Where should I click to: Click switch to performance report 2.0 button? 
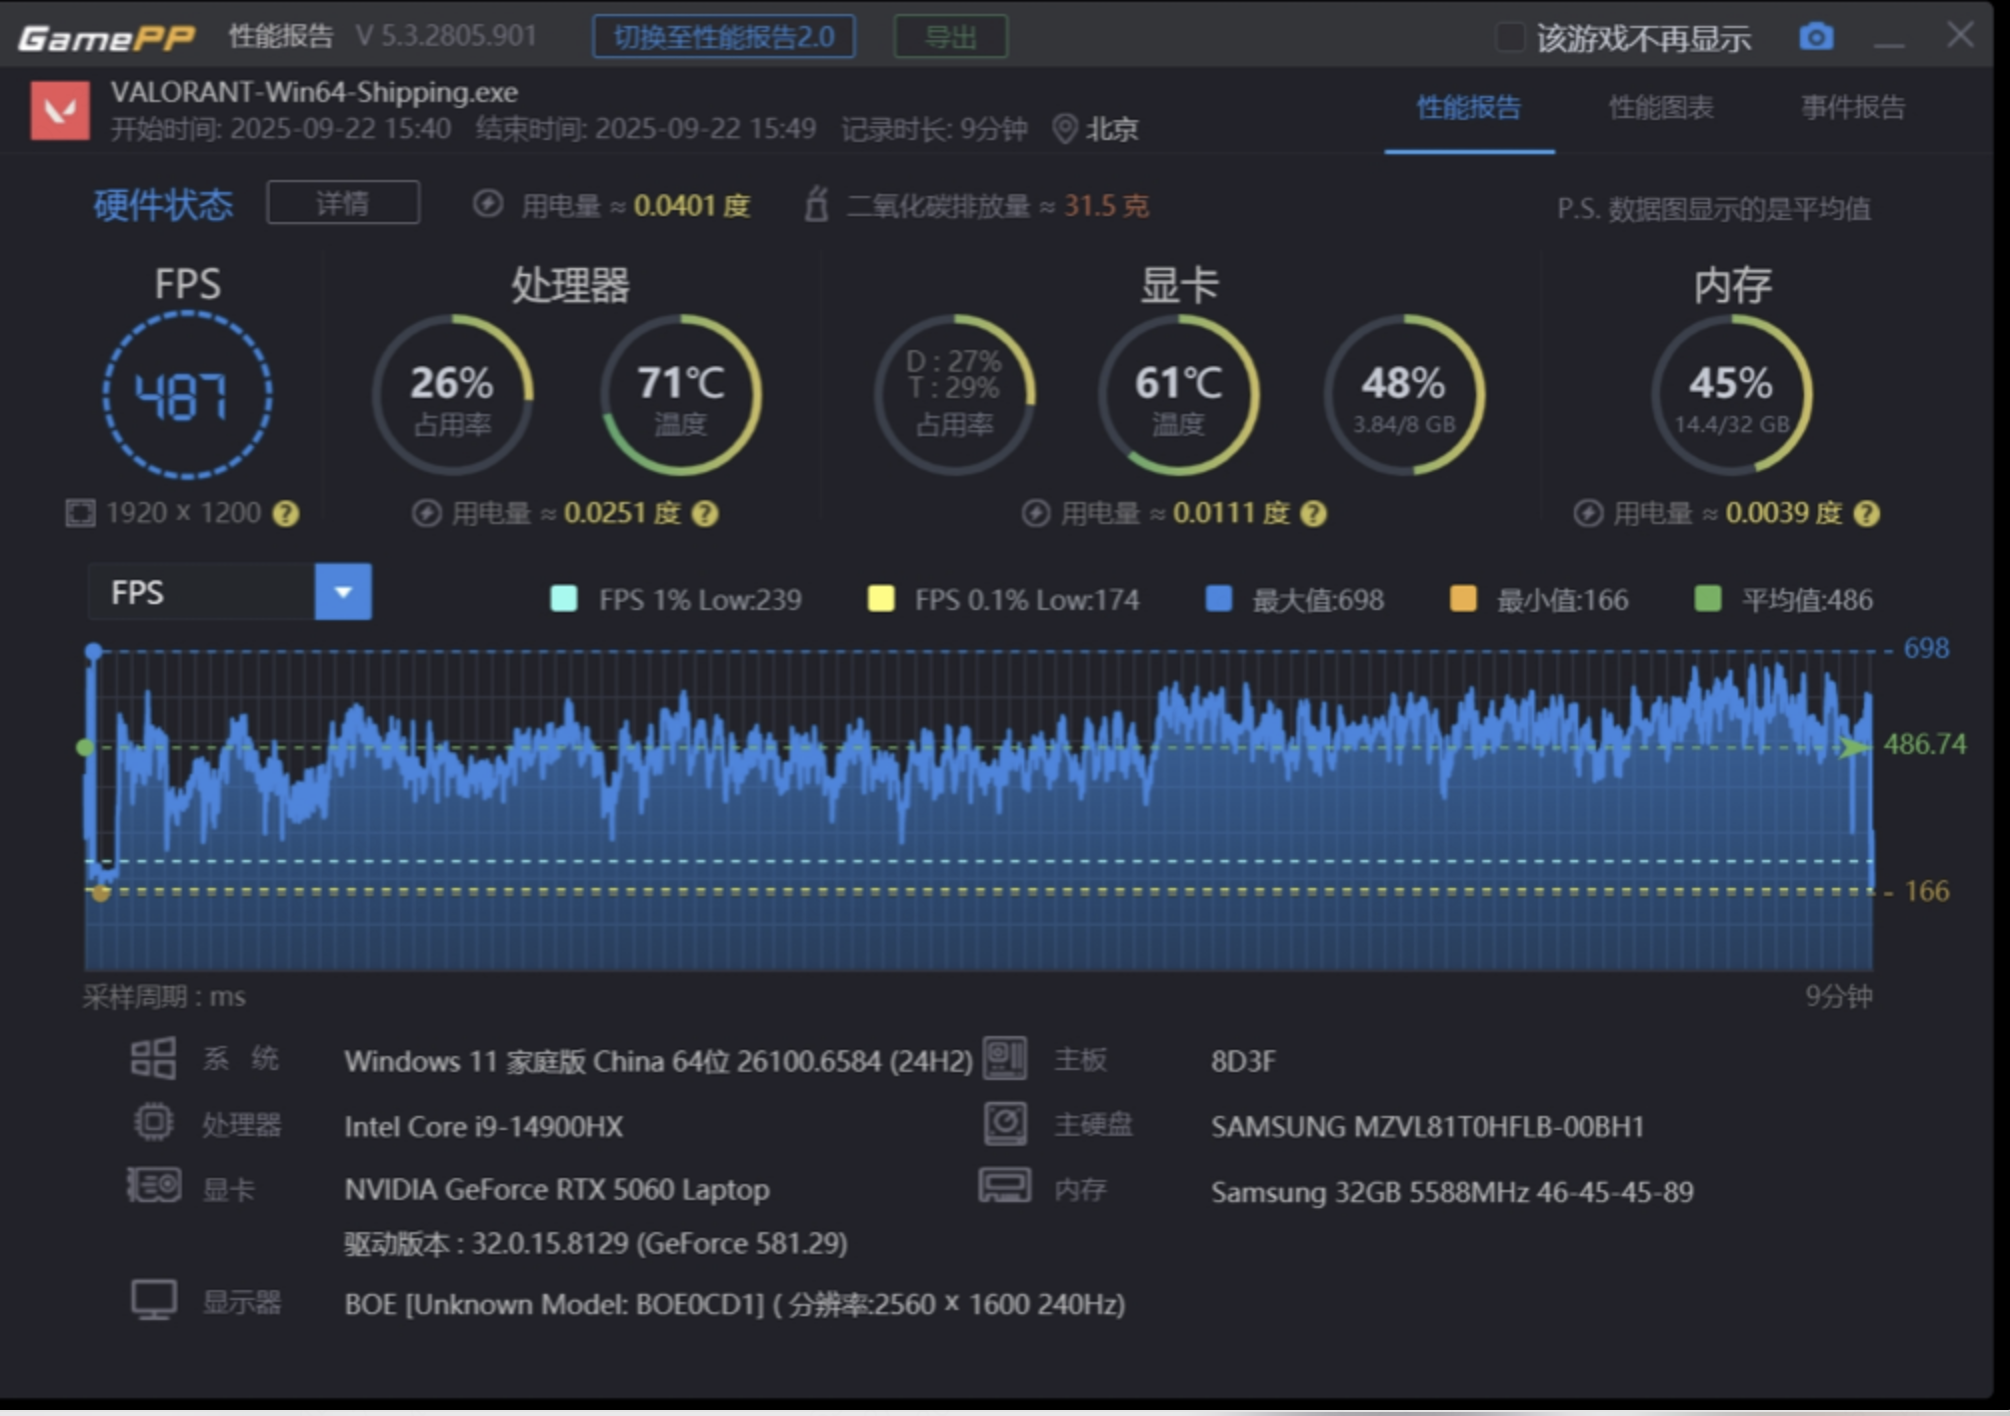tap(723, 37)
